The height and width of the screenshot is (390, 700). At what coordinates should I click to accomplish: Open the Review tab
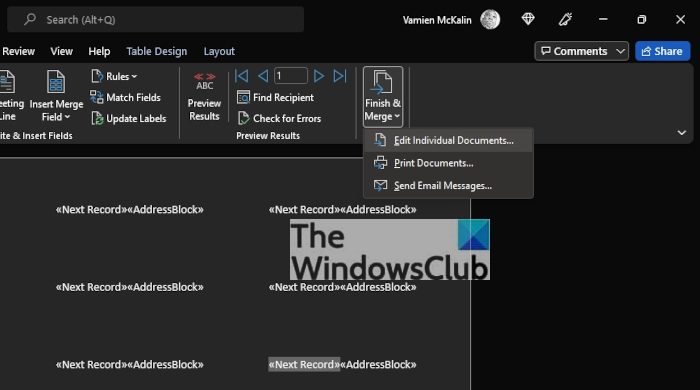(x=18, y=51)
